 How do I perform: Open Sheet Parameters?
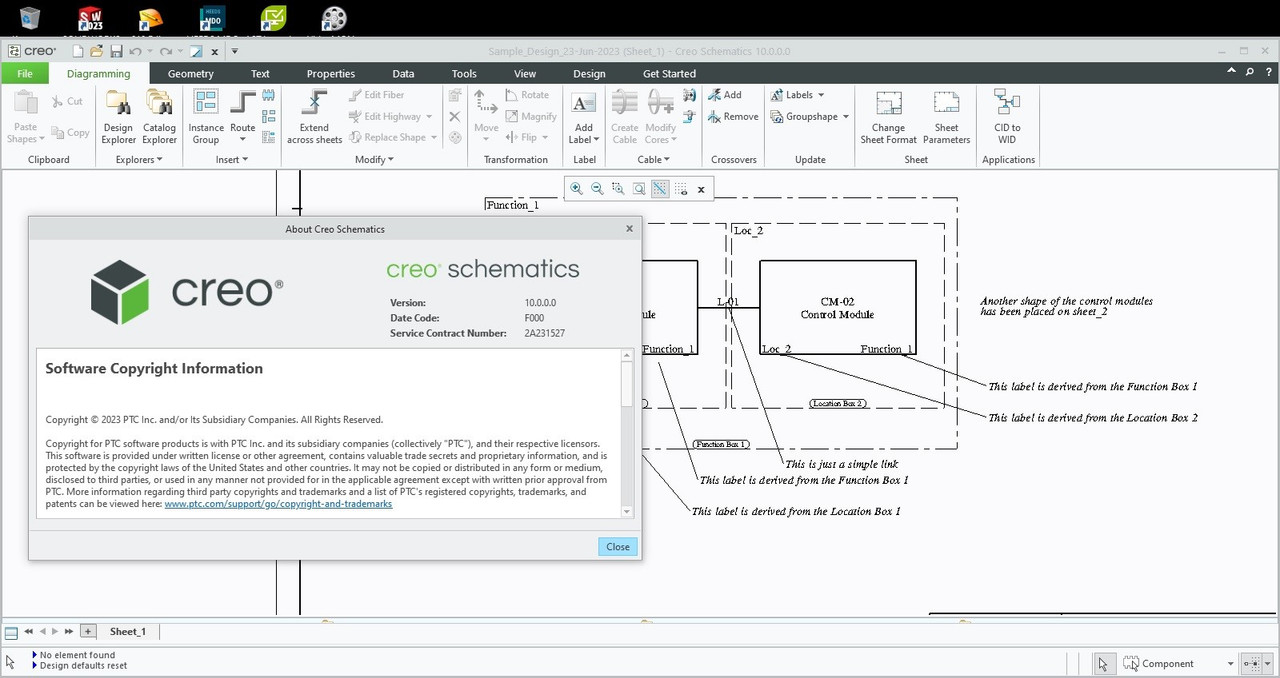click(x=946, y=116)
